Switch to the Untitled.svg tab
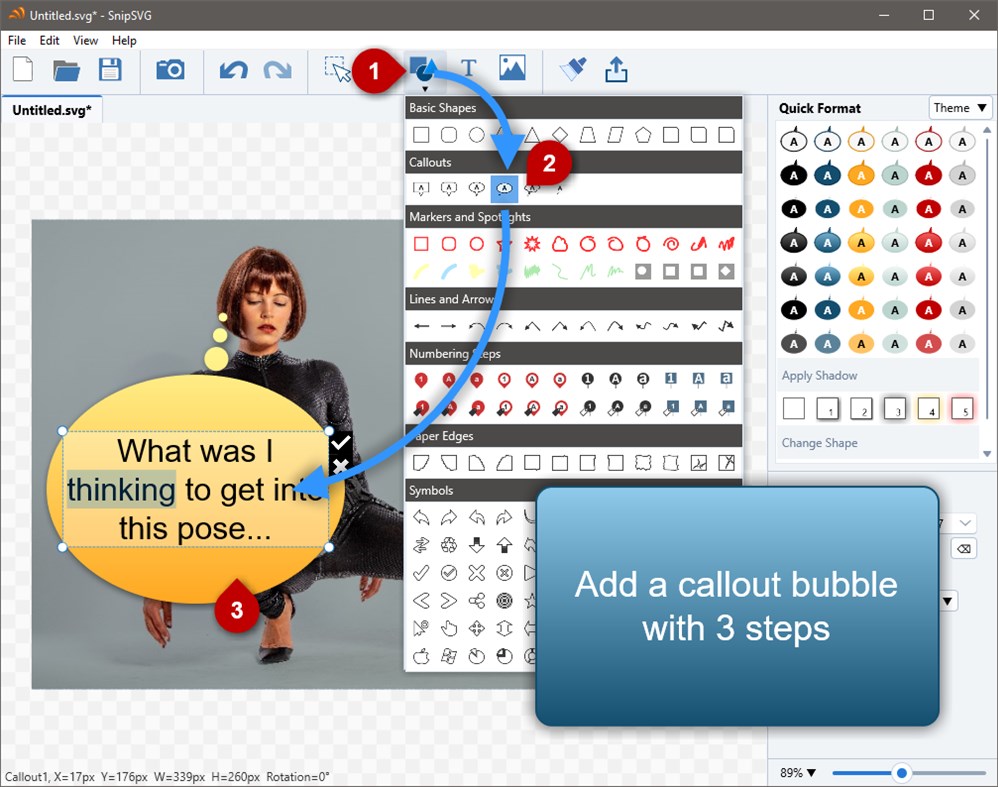The image size is (998, 787). click(x=52, y=111)
